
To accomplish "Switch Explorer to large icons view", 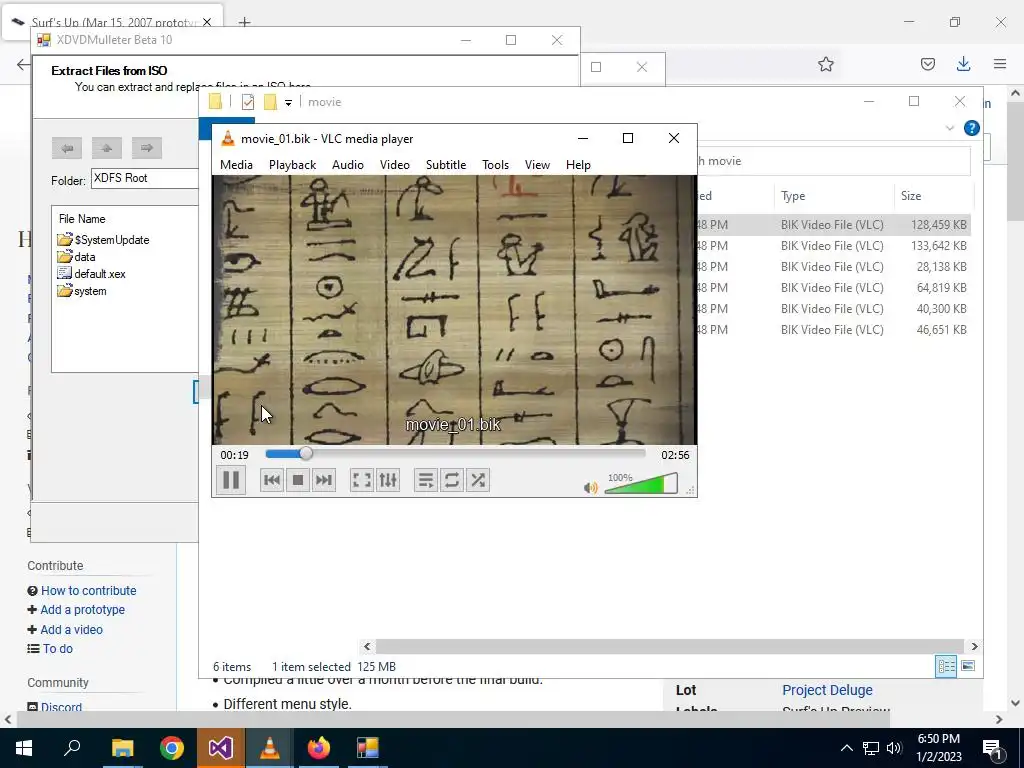I will (x=968, y=666).
